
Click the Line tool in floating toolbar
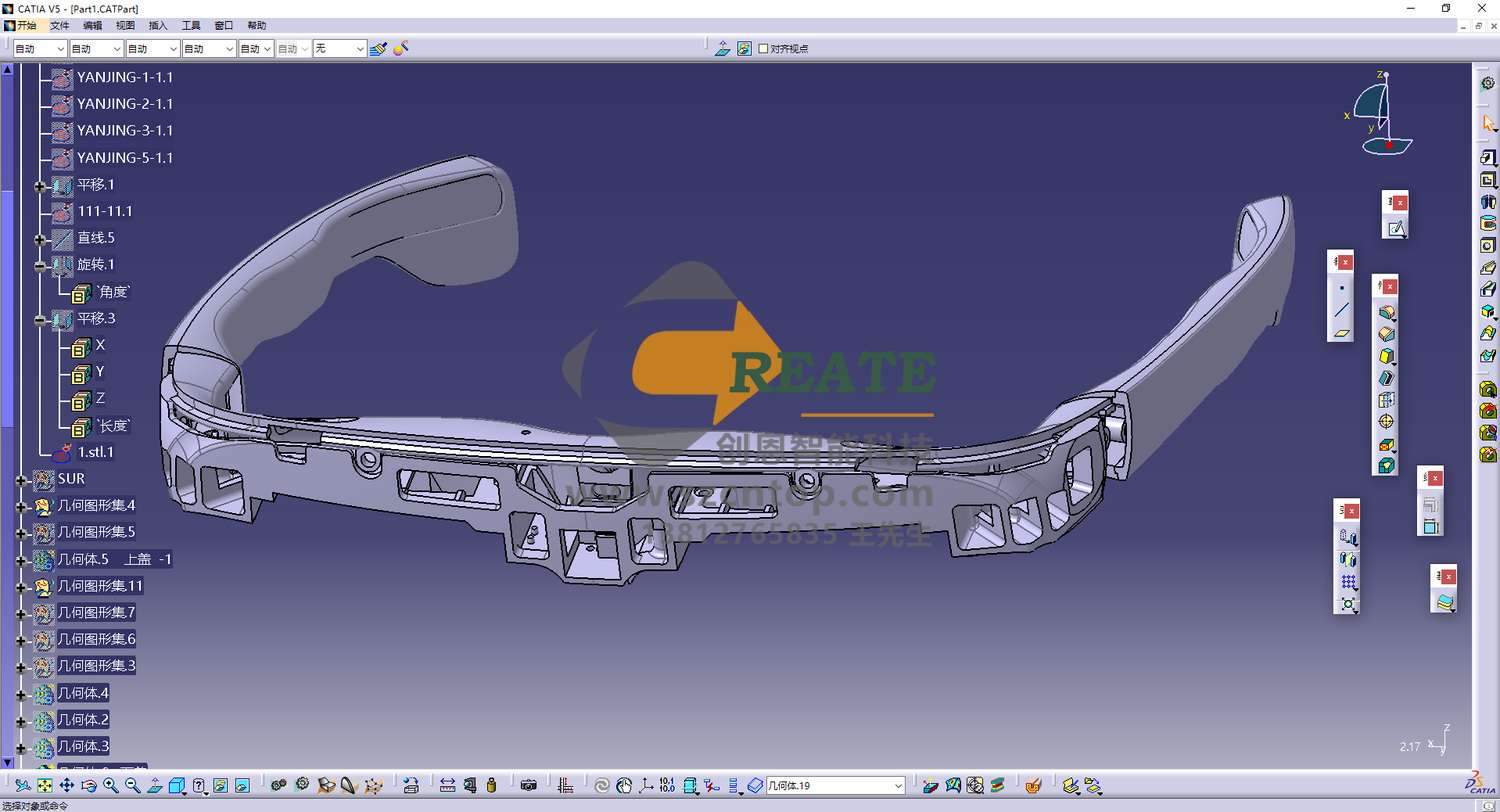(1341, 310)
